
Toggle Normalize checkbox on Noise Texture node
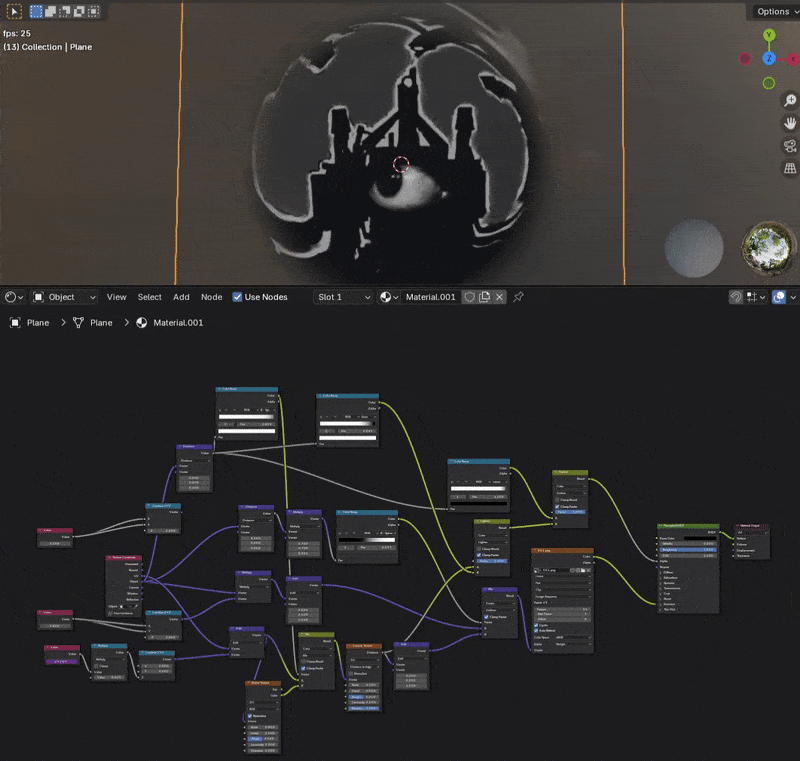(250, 716)
